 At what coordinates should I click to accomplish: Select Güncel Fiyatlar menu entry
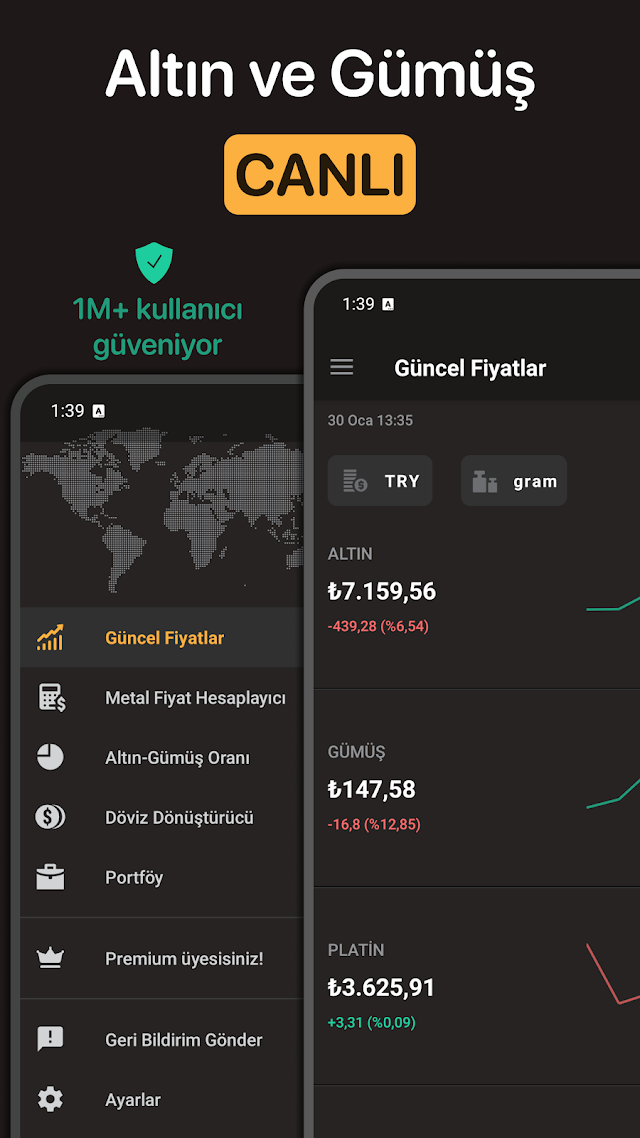(x=161, y=637)
